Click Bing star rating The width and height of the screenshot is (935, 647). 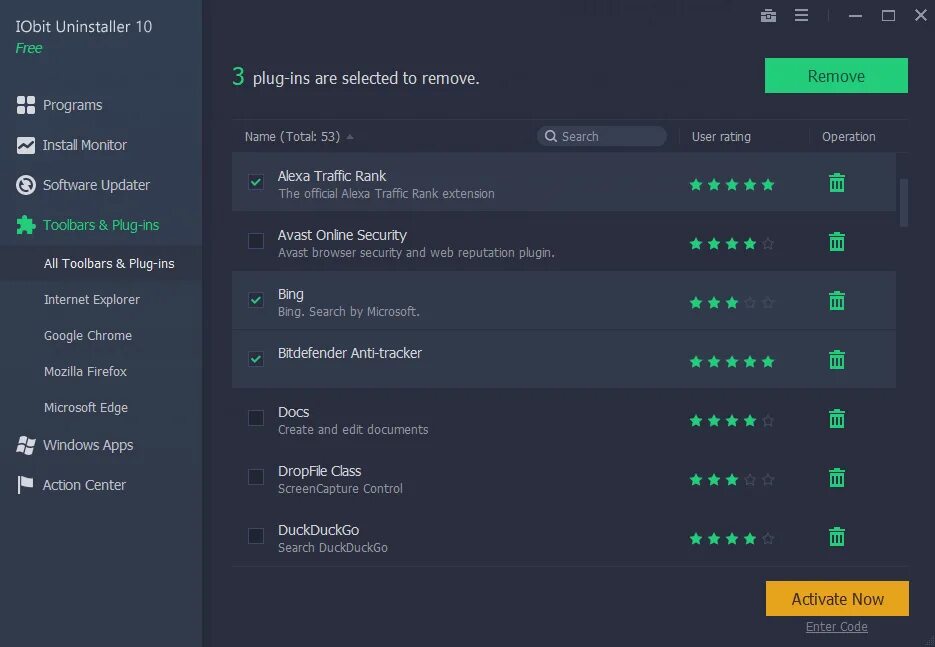732,303
